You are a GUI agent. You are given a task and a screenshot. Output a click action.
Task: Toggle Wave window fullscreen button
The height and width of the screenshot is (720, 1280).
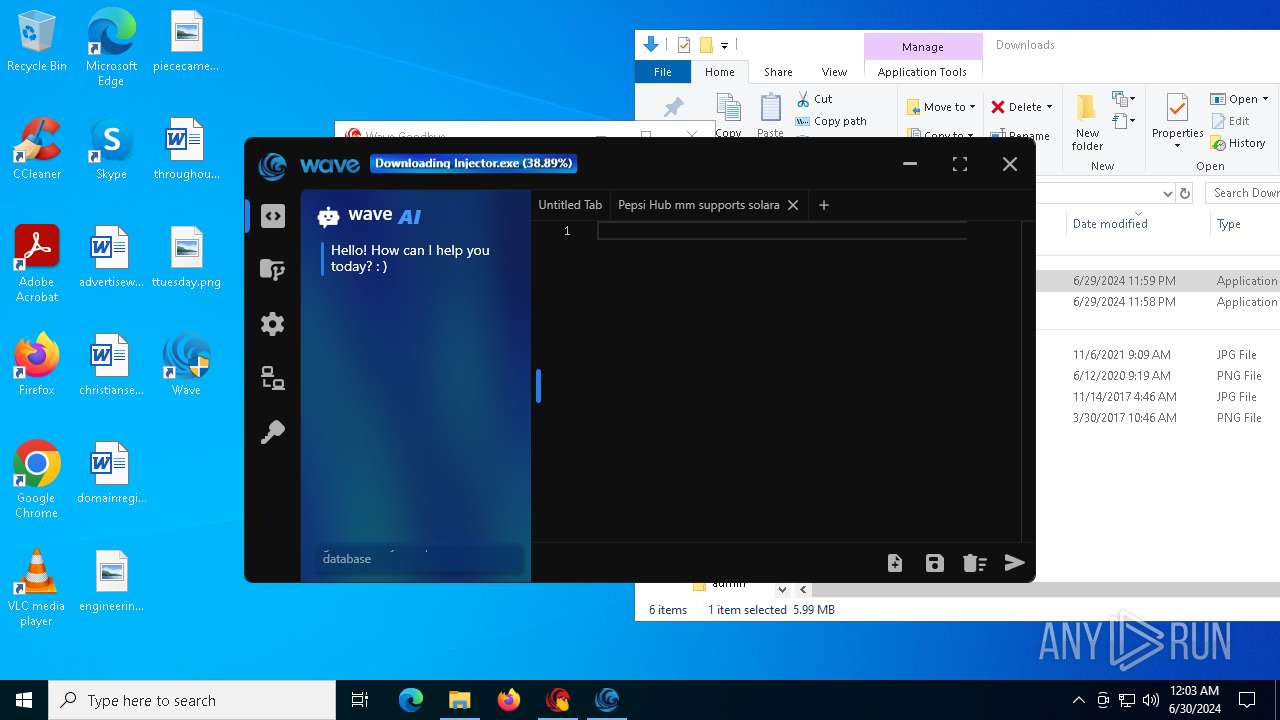tap(960, 164)
